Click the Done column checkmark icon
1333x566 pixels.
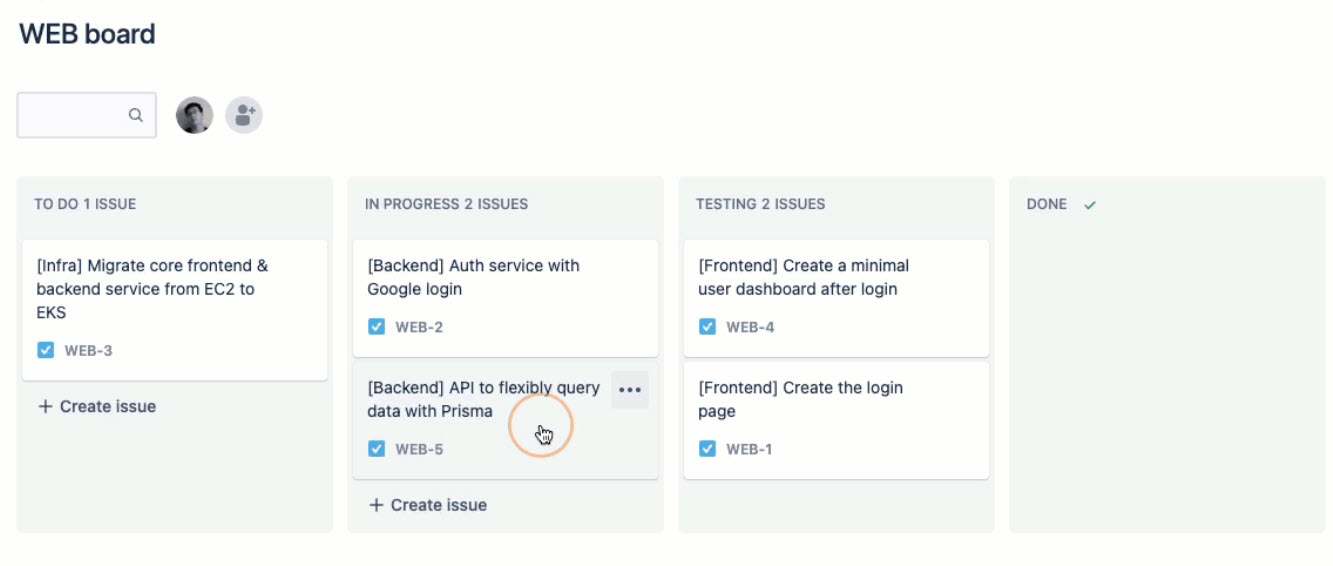(1090, 204)
